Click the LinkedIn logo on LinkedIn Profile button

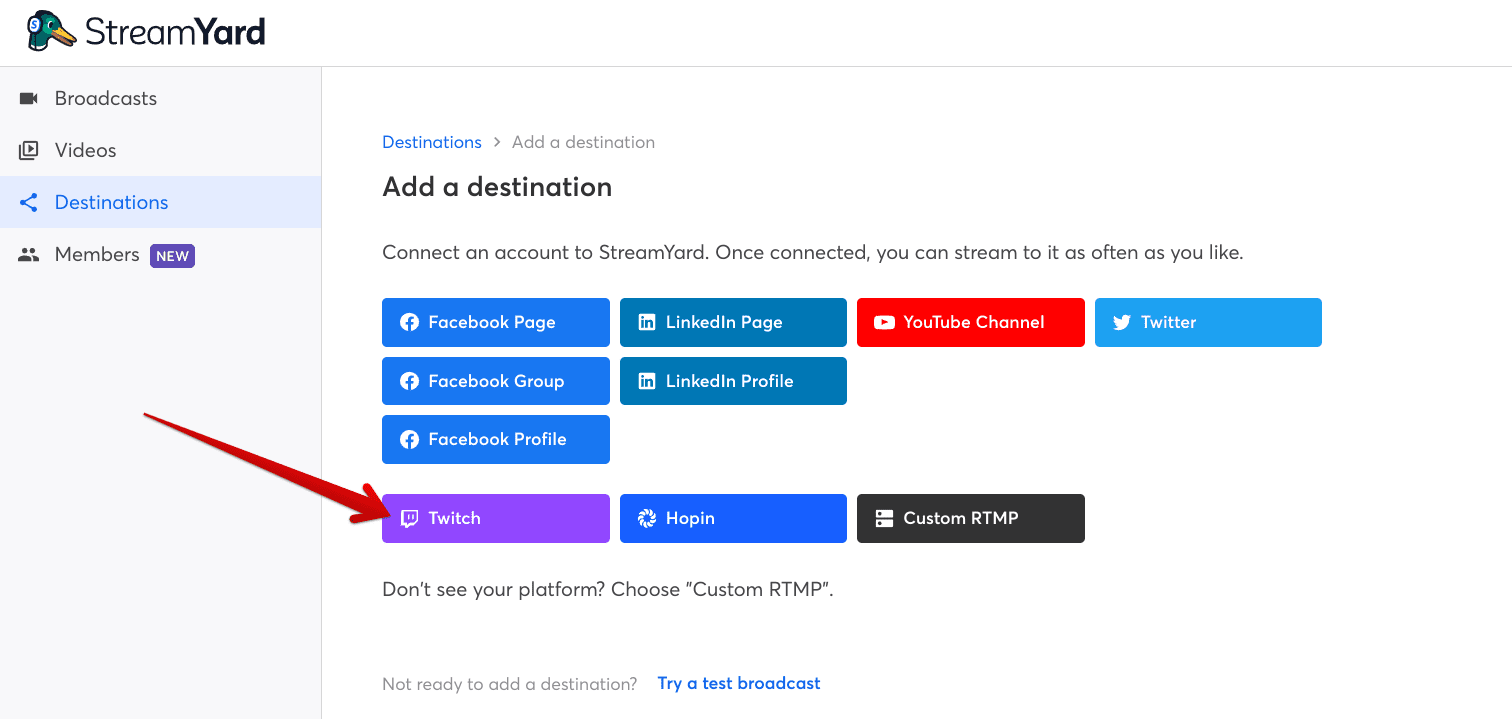tap(647, 381)
